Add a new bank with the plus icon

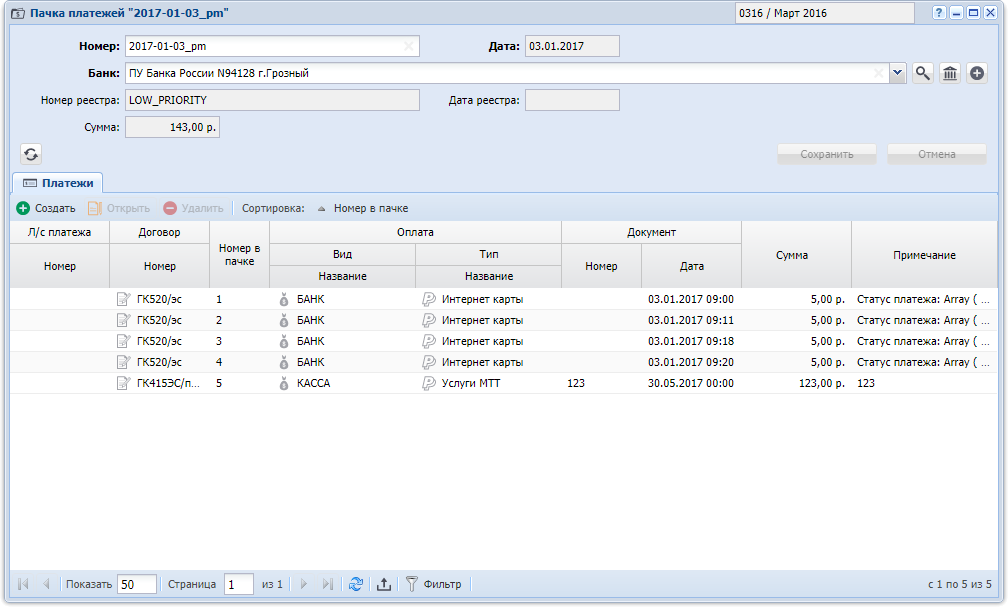coord(976,73)
